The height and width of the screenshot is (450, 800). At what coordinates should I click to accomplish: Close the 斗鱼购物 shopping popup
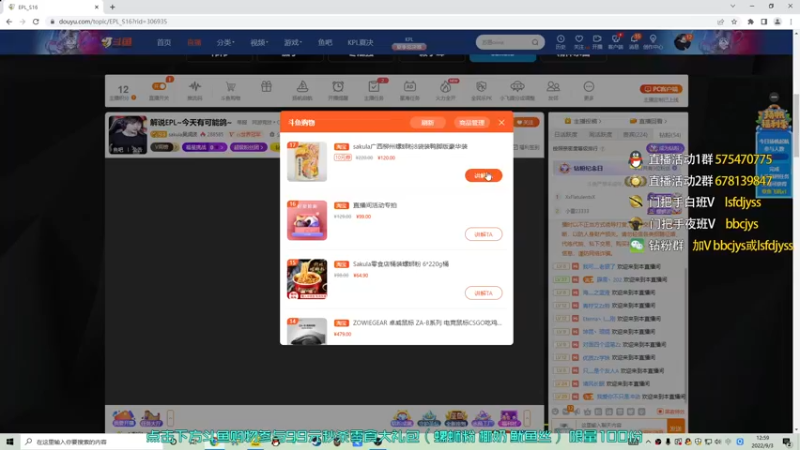[x=502, y=122]
